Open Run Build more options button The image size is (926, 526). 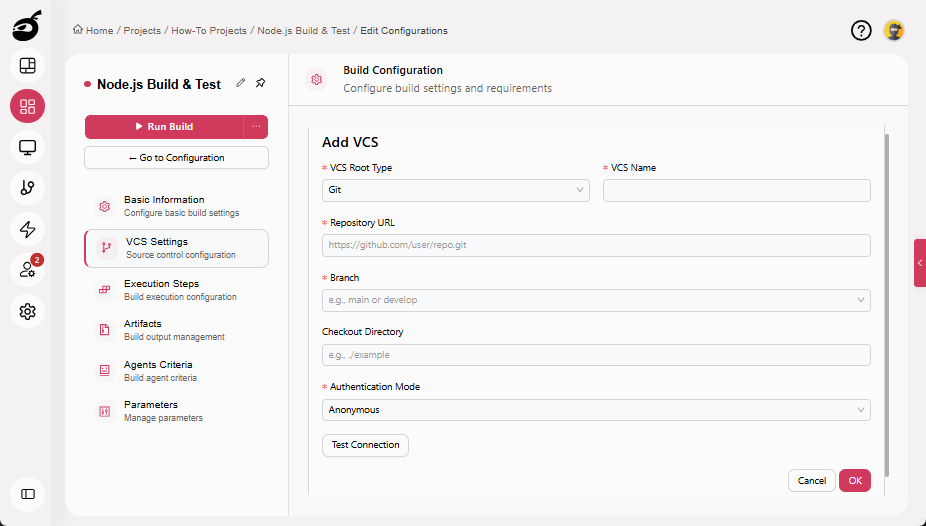256,126
